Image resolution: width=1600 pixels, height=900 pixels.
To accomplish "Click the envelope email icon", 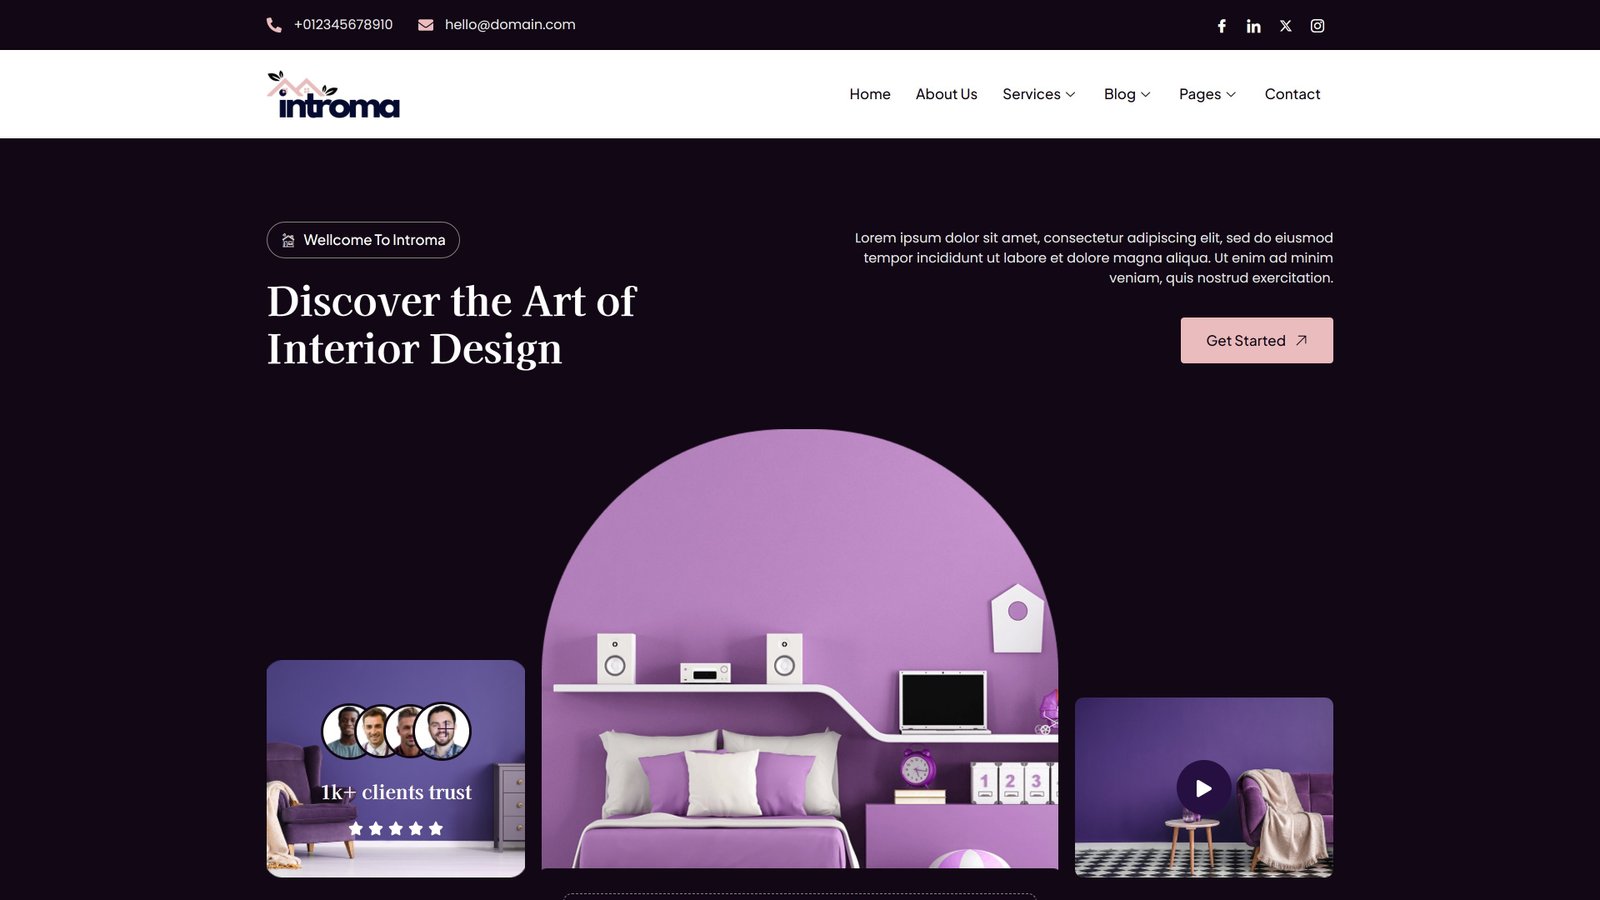I will pos(425,25).
